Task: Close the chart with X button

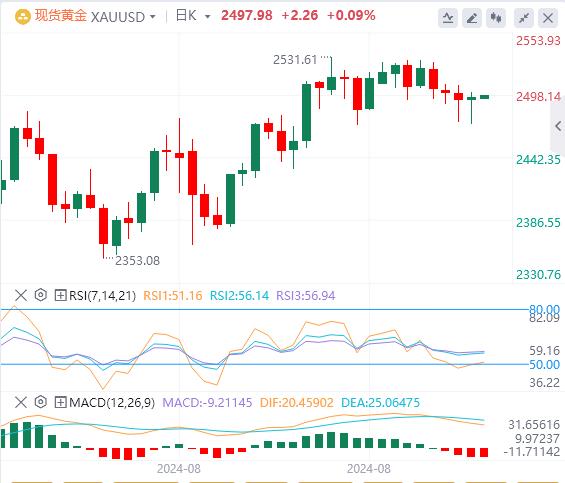Action: pyautogui.click(x=548, y=18)
